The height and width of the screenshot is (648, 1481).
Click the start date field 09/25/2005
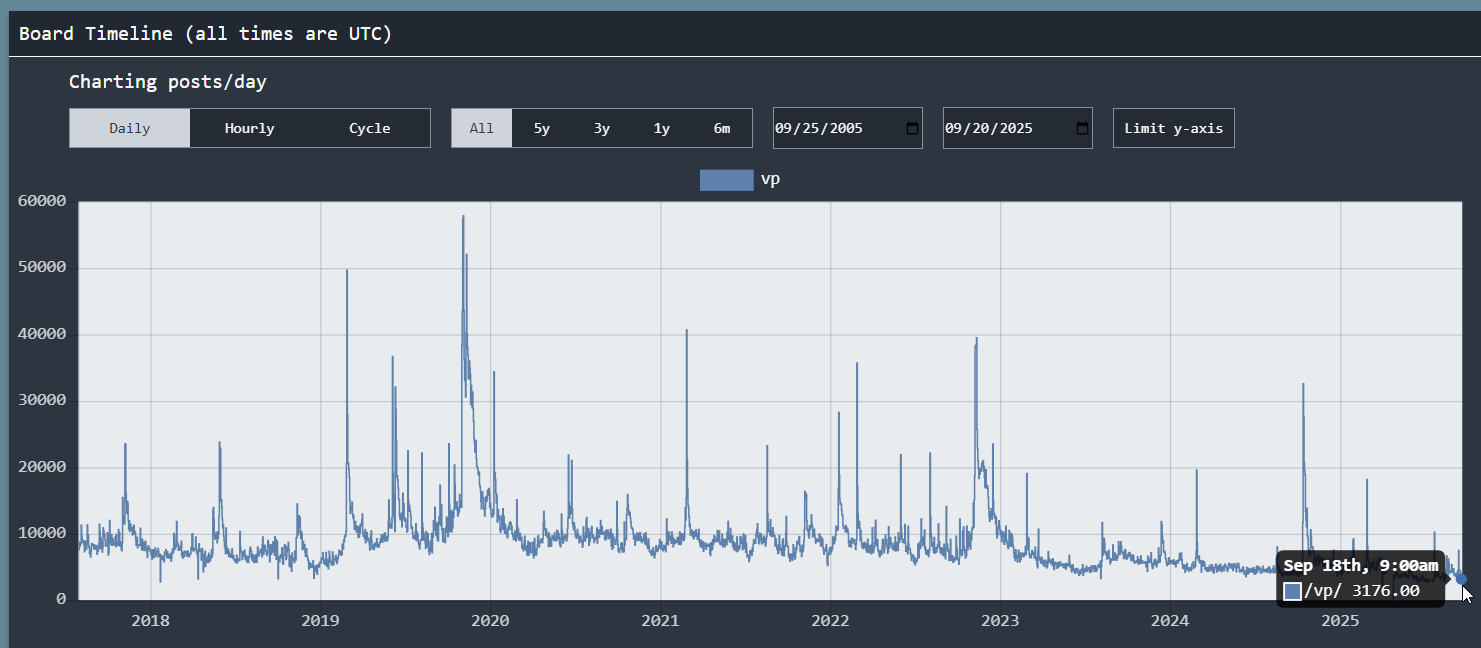tap(848, 128)
